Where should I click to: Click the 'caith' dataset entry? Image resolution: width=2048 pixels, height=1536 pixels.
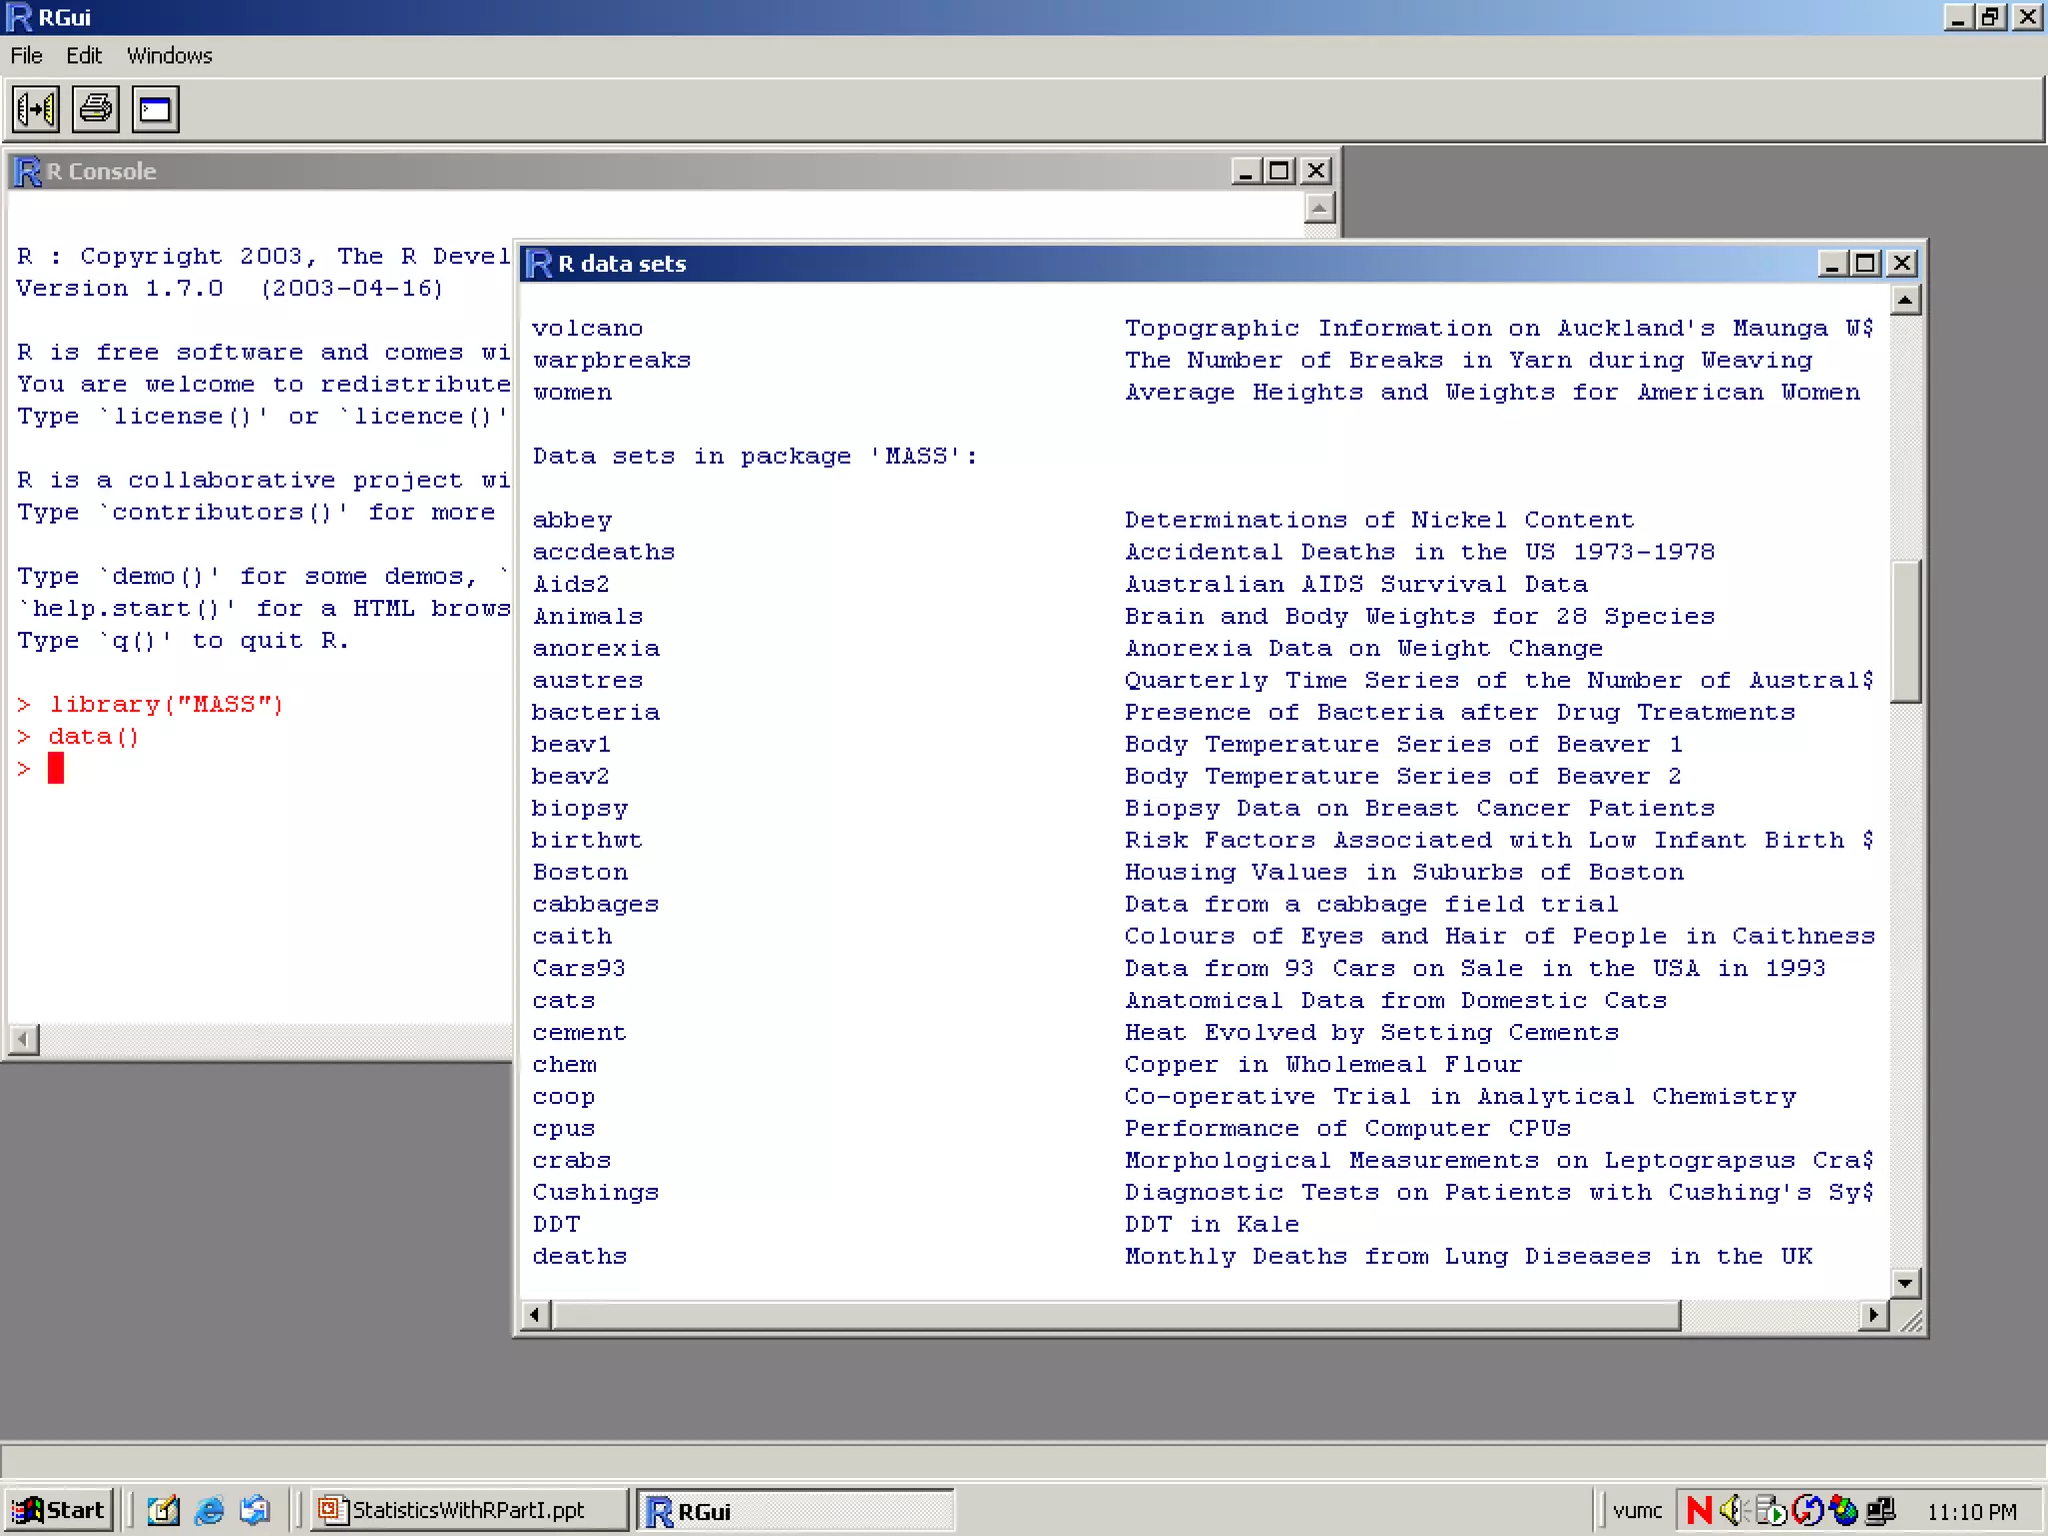coord(572,936)
